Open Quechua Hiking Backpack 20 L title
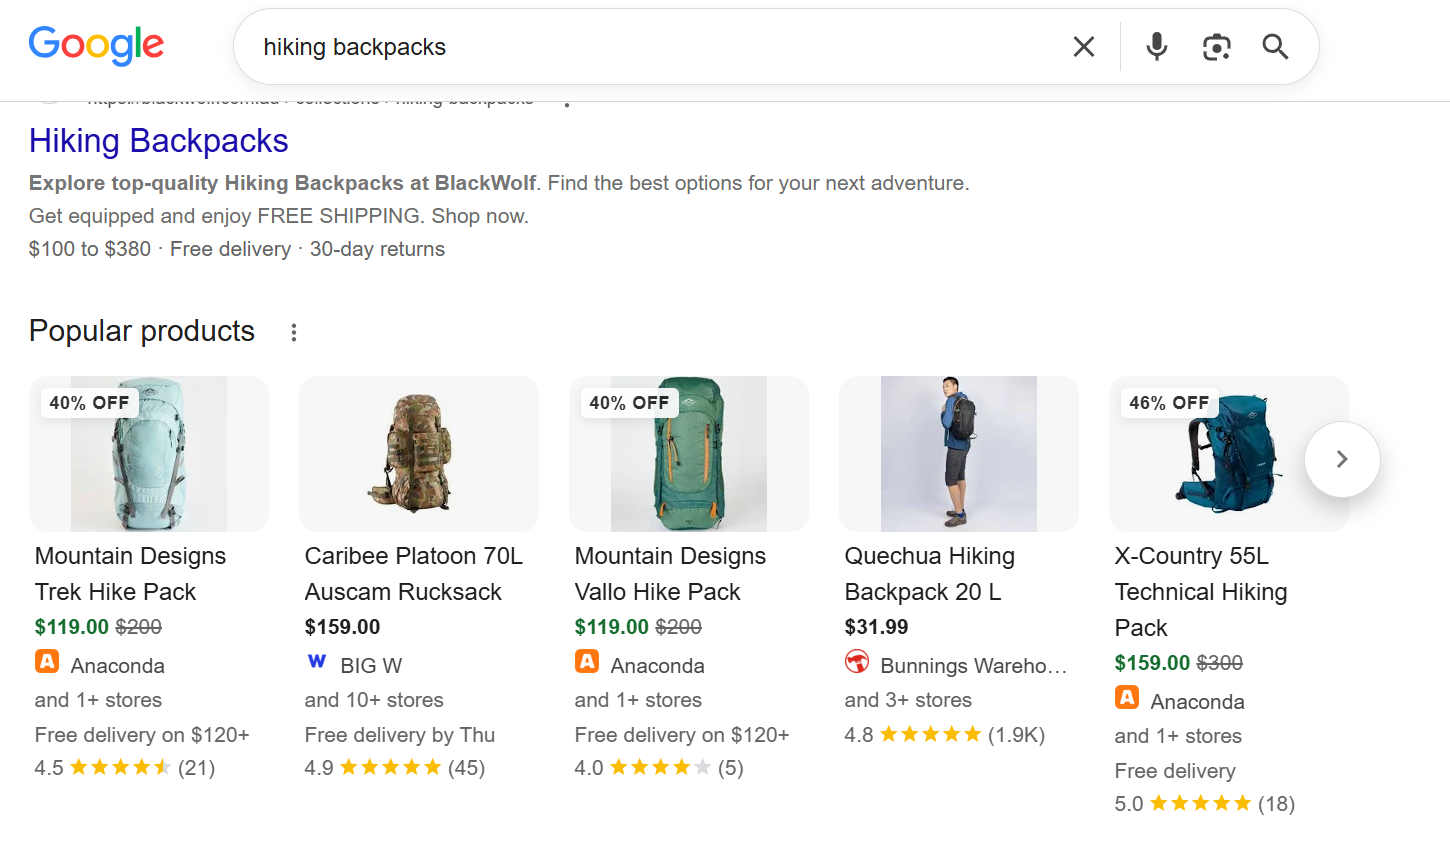Viewport: 1450px width, 864px height. click(x=930, y=574)
